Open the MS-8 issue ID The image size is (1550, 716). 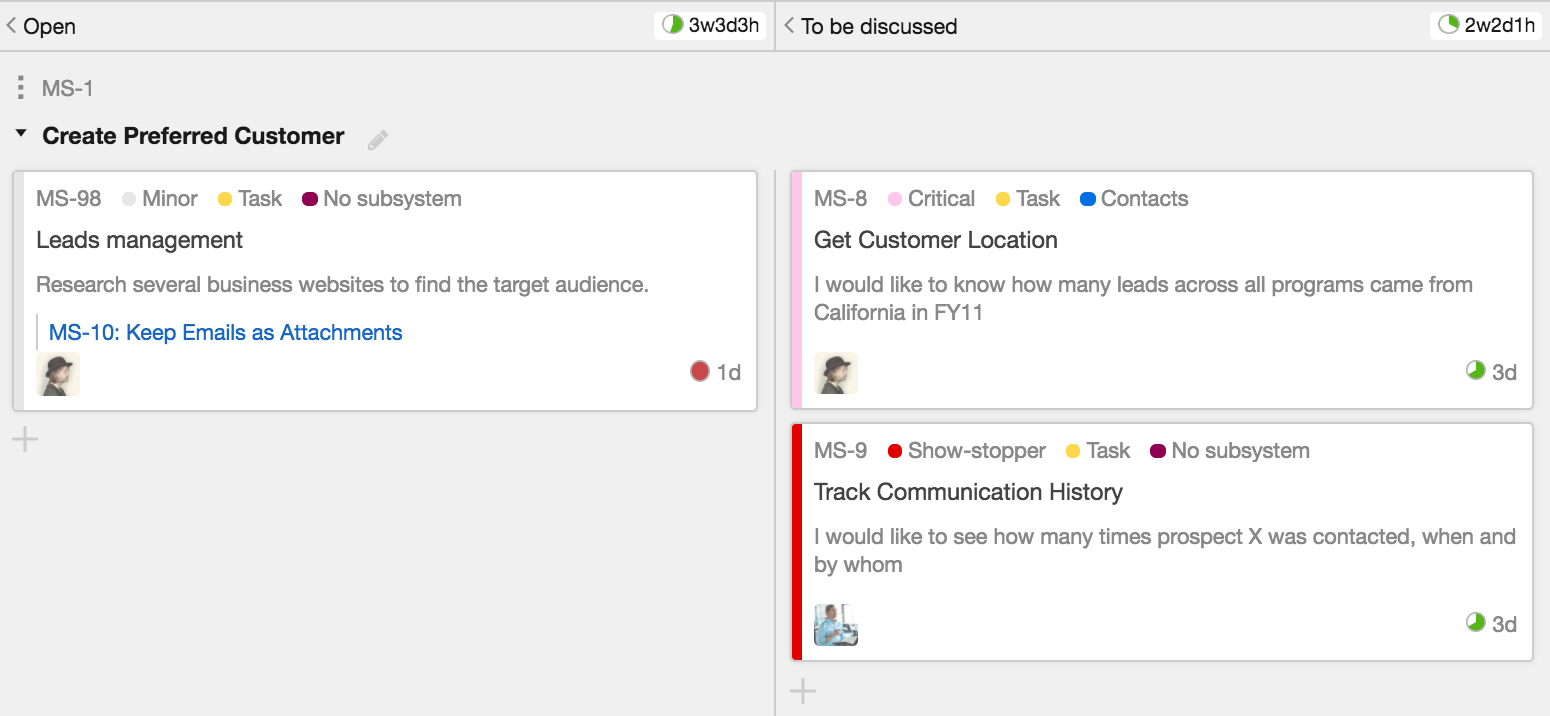(x=841, y=198)
